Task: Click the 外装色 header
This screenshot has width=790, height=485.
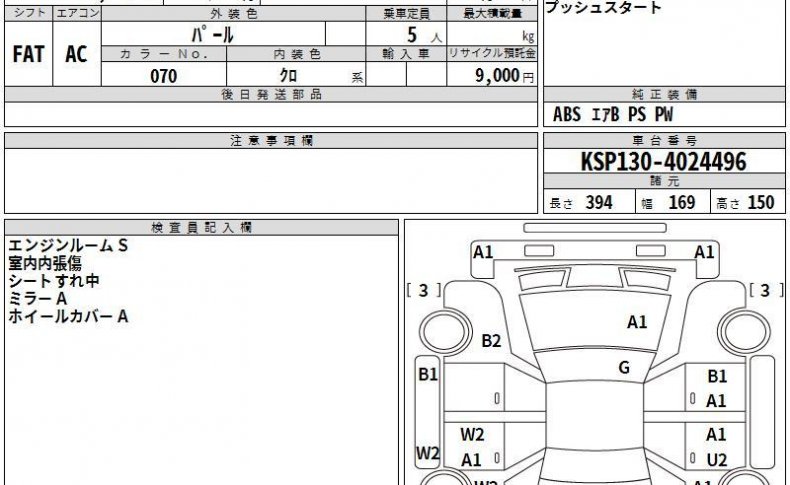Action: click(233, 14)
